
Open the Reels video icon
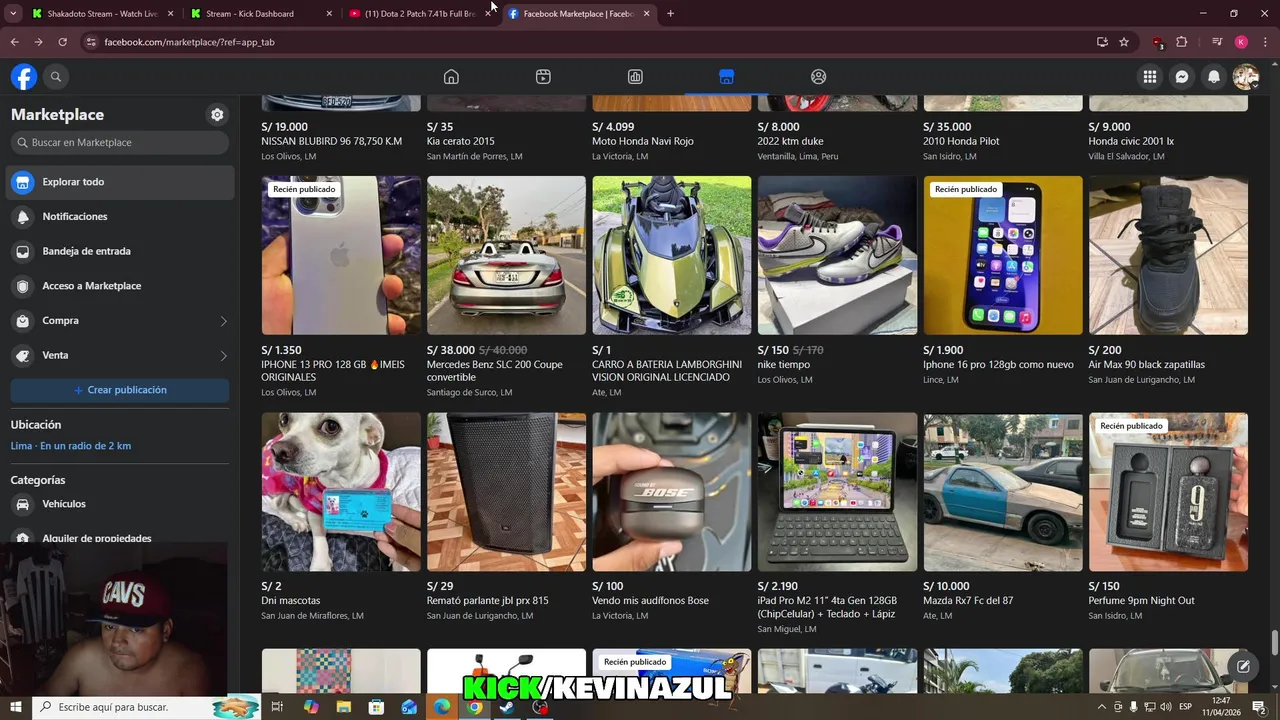(x=543, y=77)
